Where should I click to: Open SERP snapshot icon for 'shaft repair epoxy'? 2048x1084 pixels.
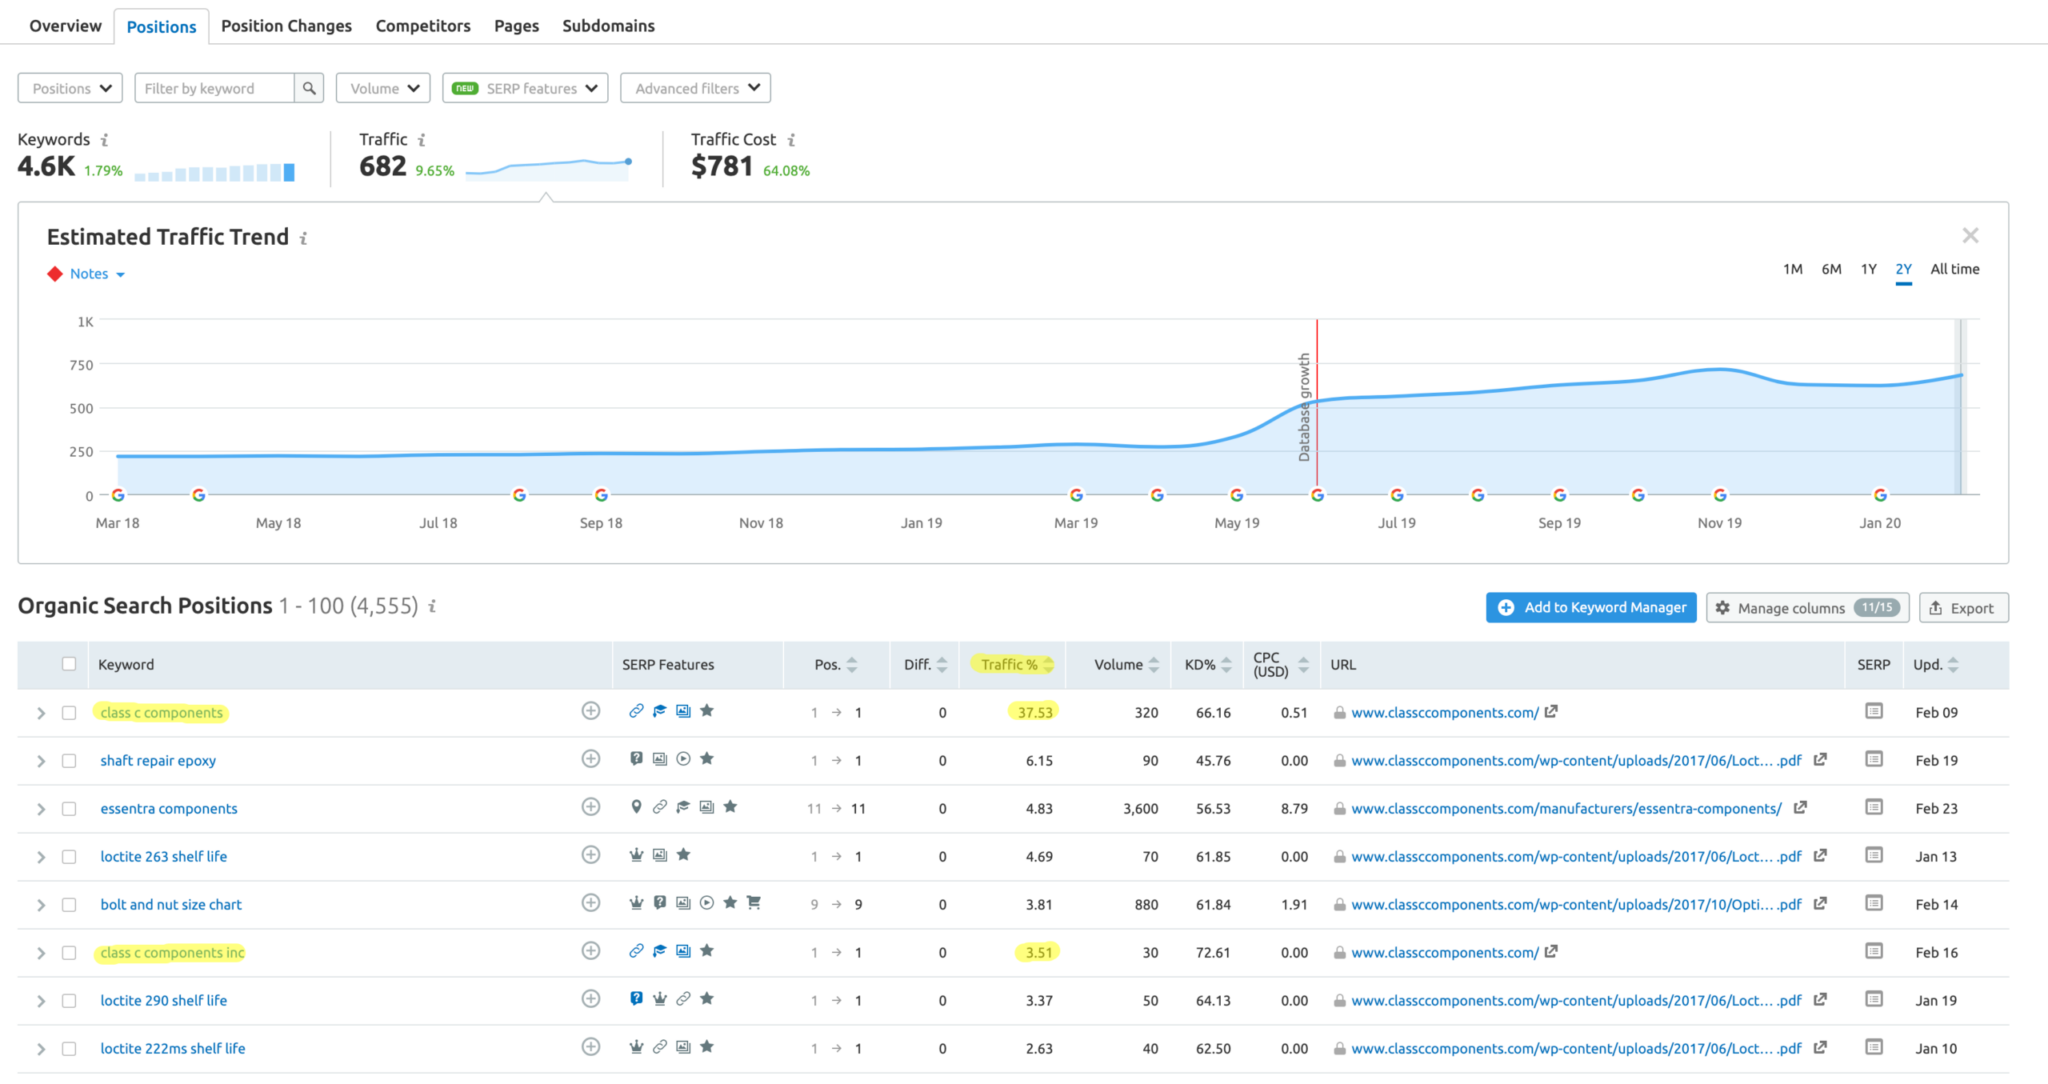click(x=1874, y=759)
